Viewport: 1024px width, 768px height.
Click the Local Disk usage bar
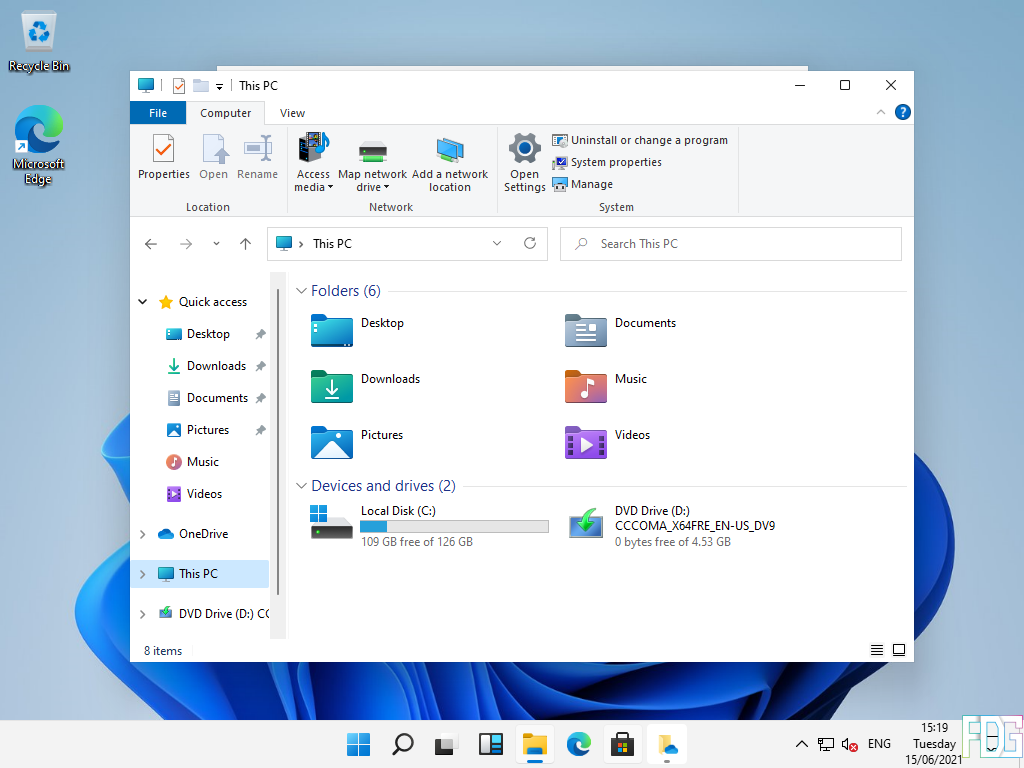coord(455,526)
